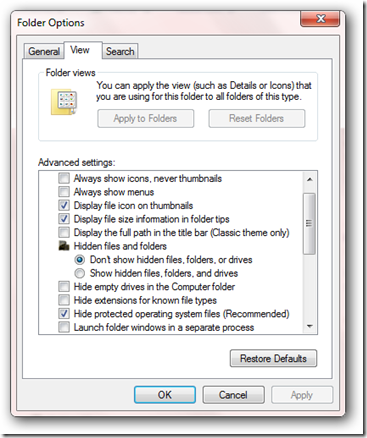Click the Hidden files and folders icon

[x=64, y=246]
